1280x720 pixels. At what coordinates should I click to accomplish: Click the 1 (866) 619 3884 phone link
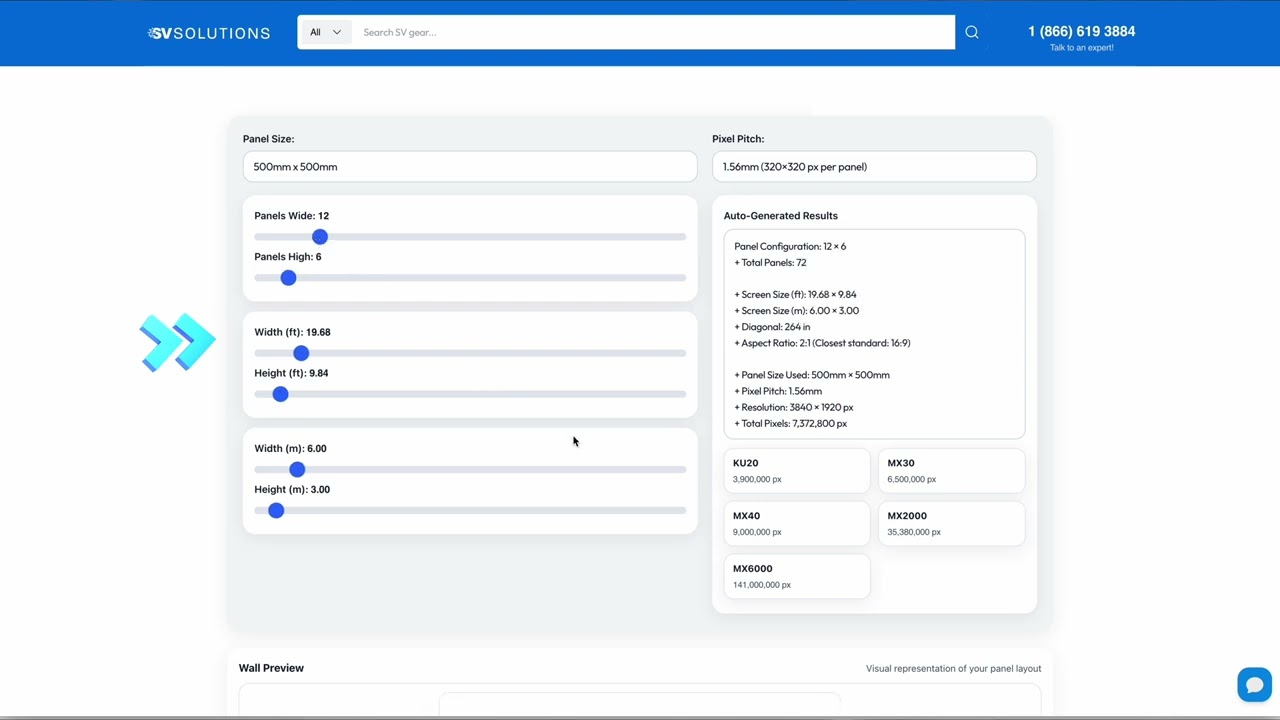[x=1081, y=32]
